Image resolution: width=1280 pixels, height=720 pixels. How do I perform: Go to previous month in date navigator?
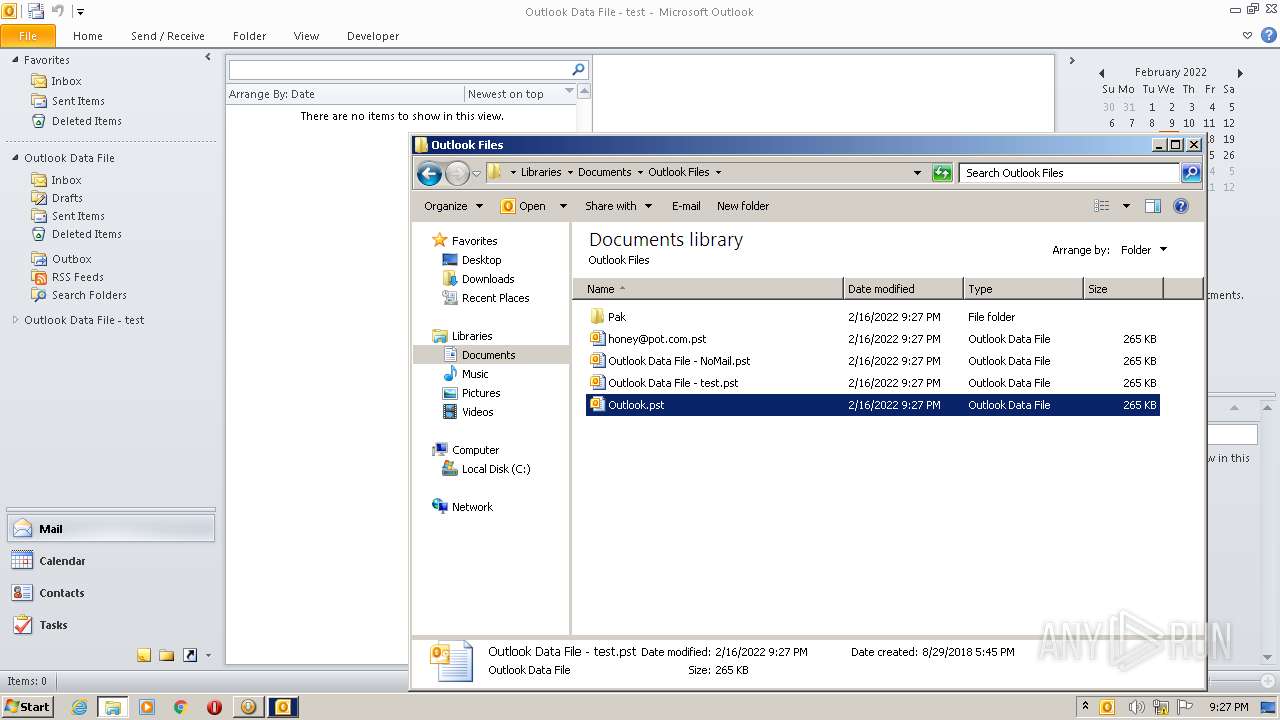1101,73
